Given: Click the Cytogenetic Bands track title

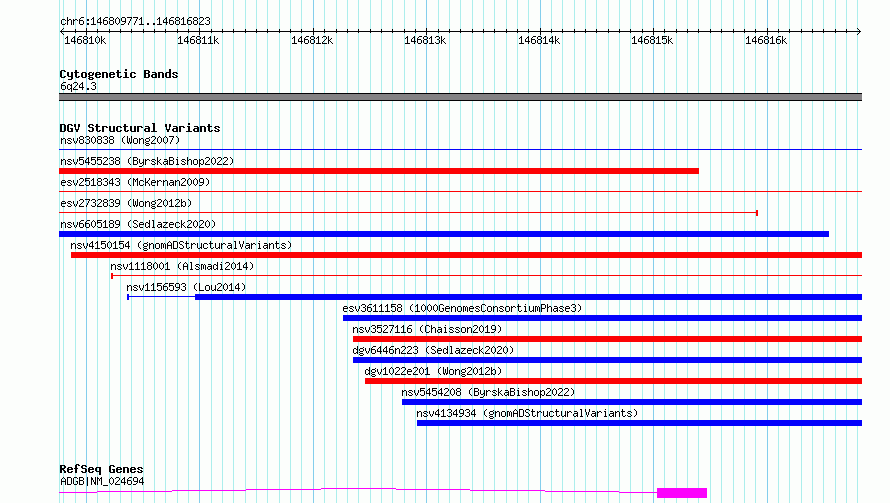Looking at the screenshot, I should pos(119,74).
